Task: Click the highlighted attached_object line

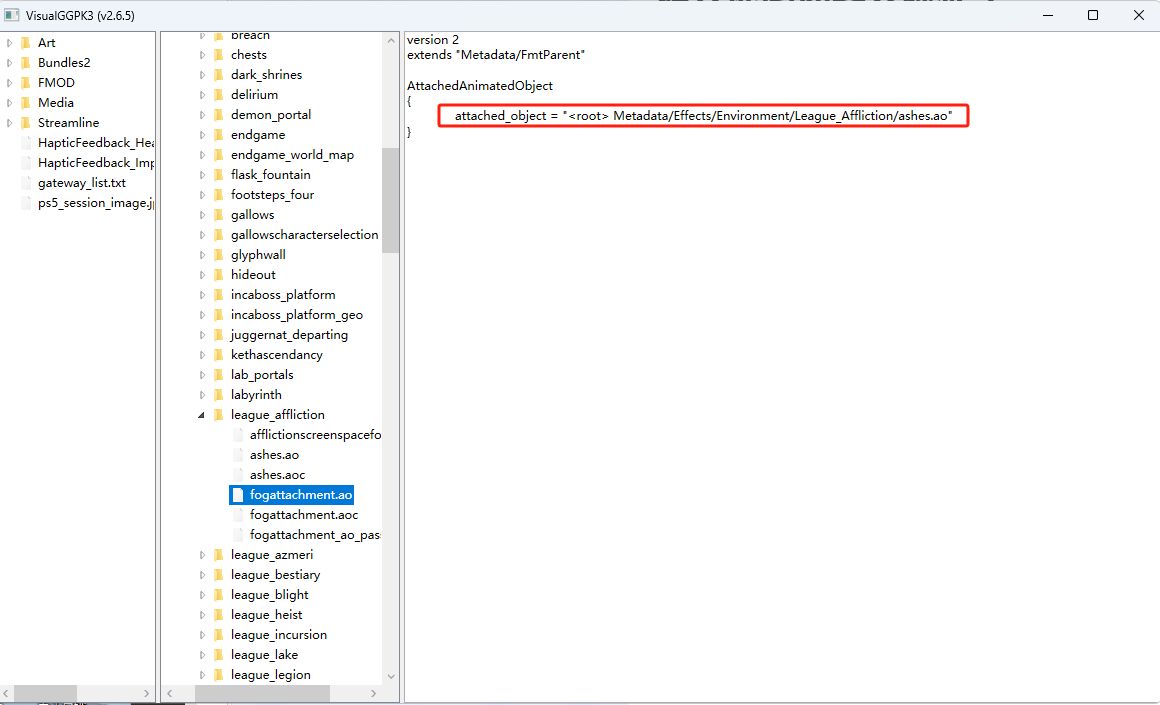Action: pos(703,117)
